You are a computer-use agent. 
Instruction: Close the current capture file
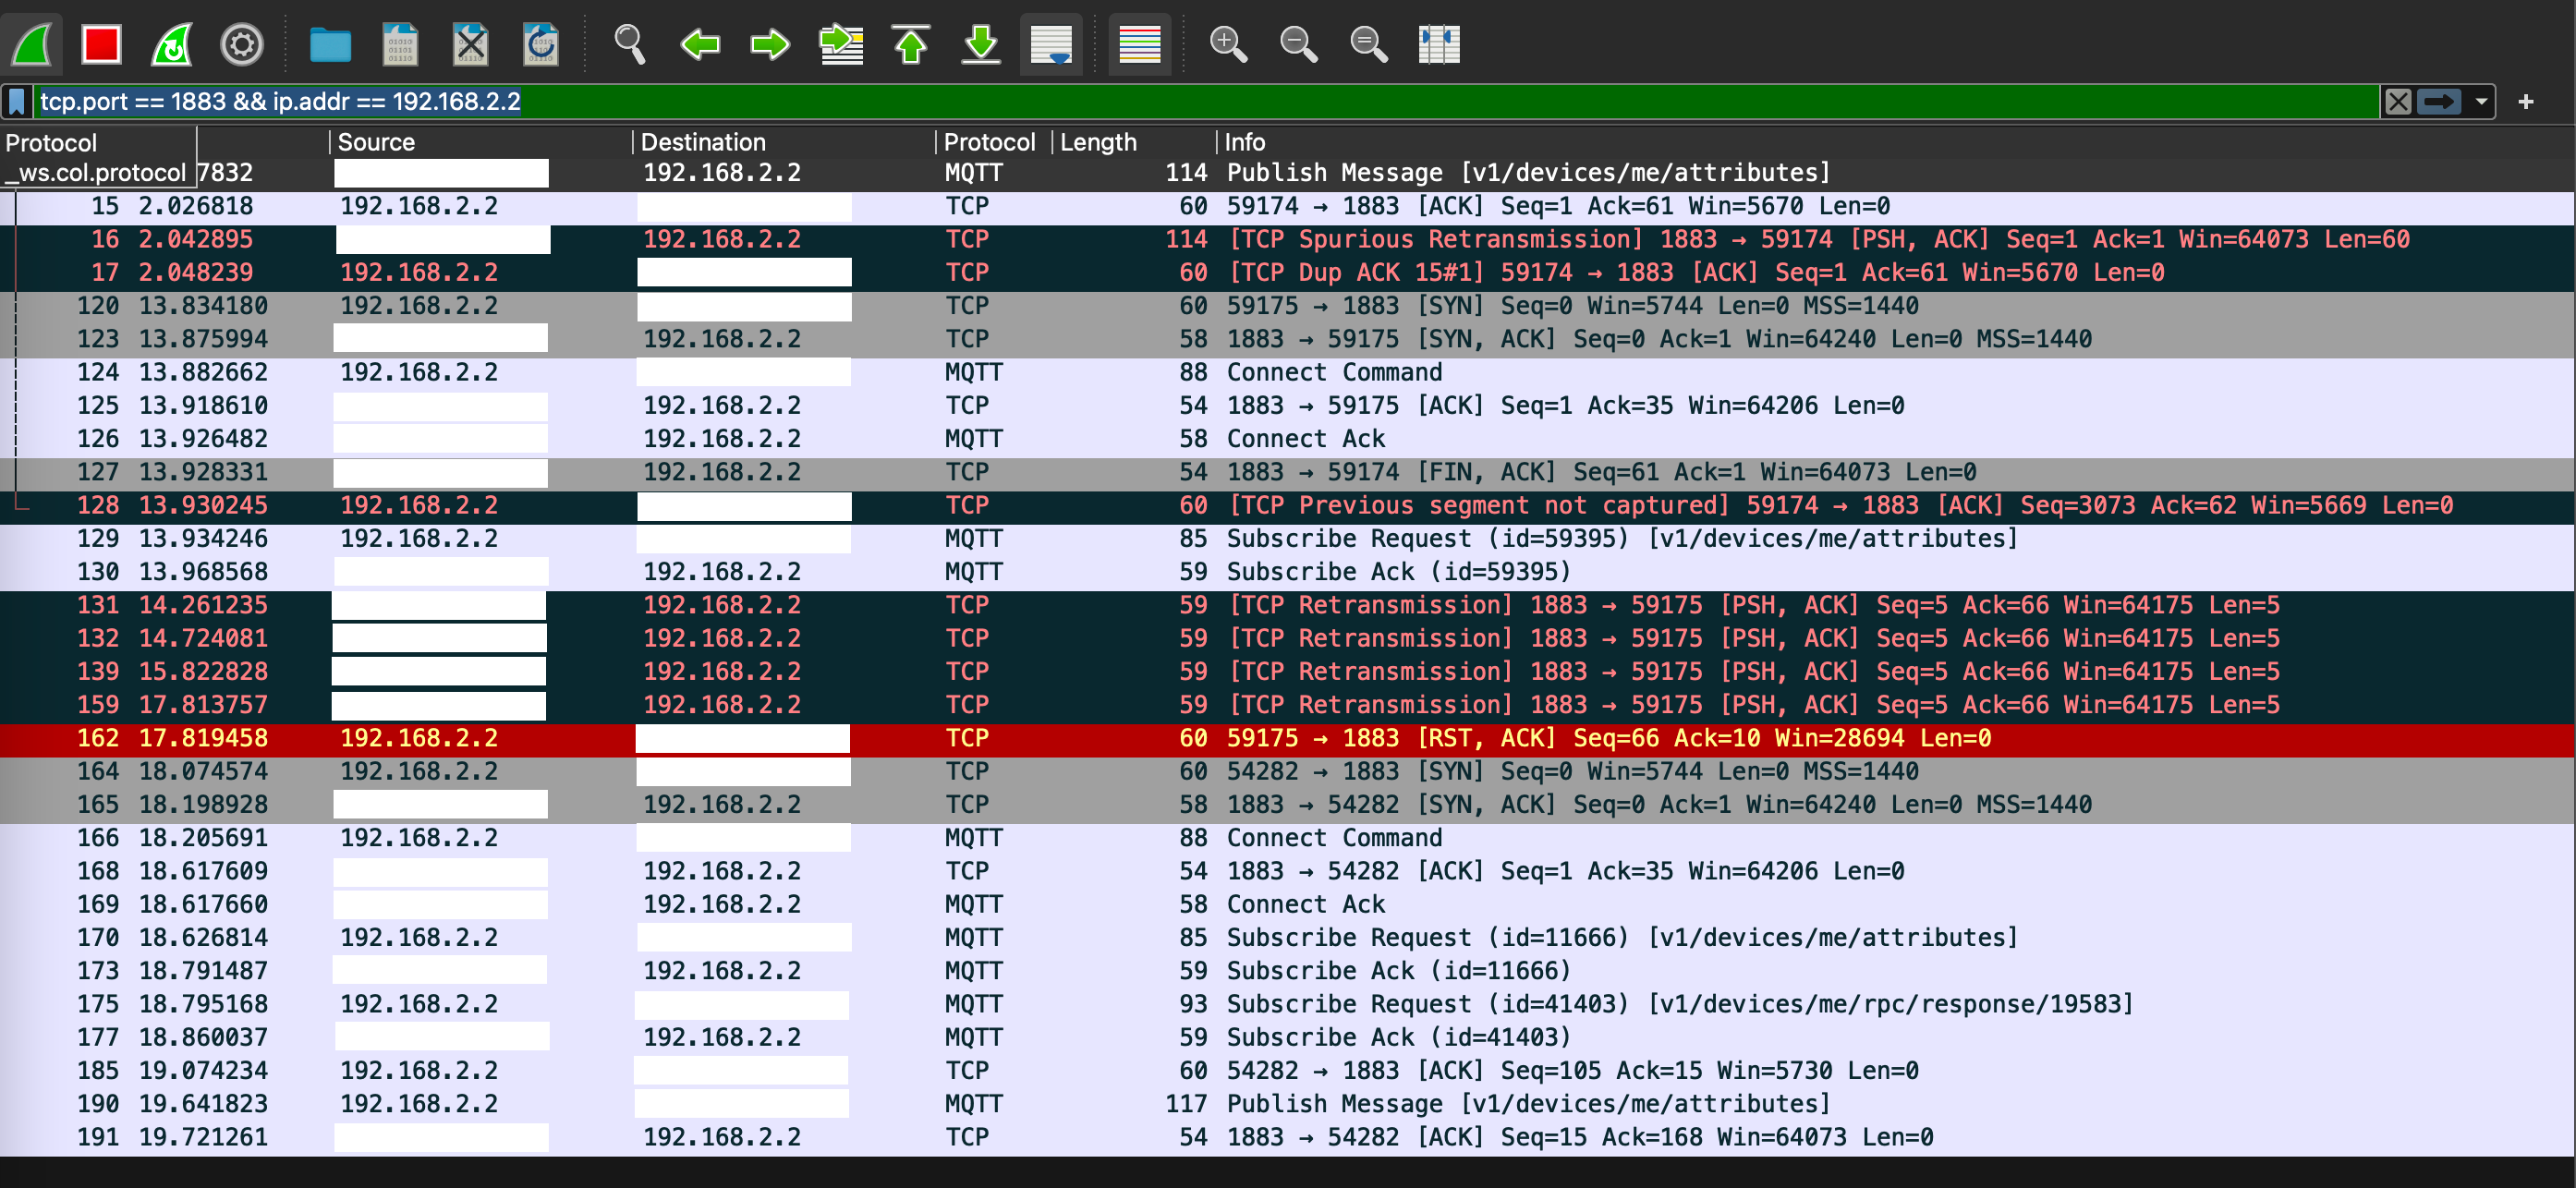470,44
